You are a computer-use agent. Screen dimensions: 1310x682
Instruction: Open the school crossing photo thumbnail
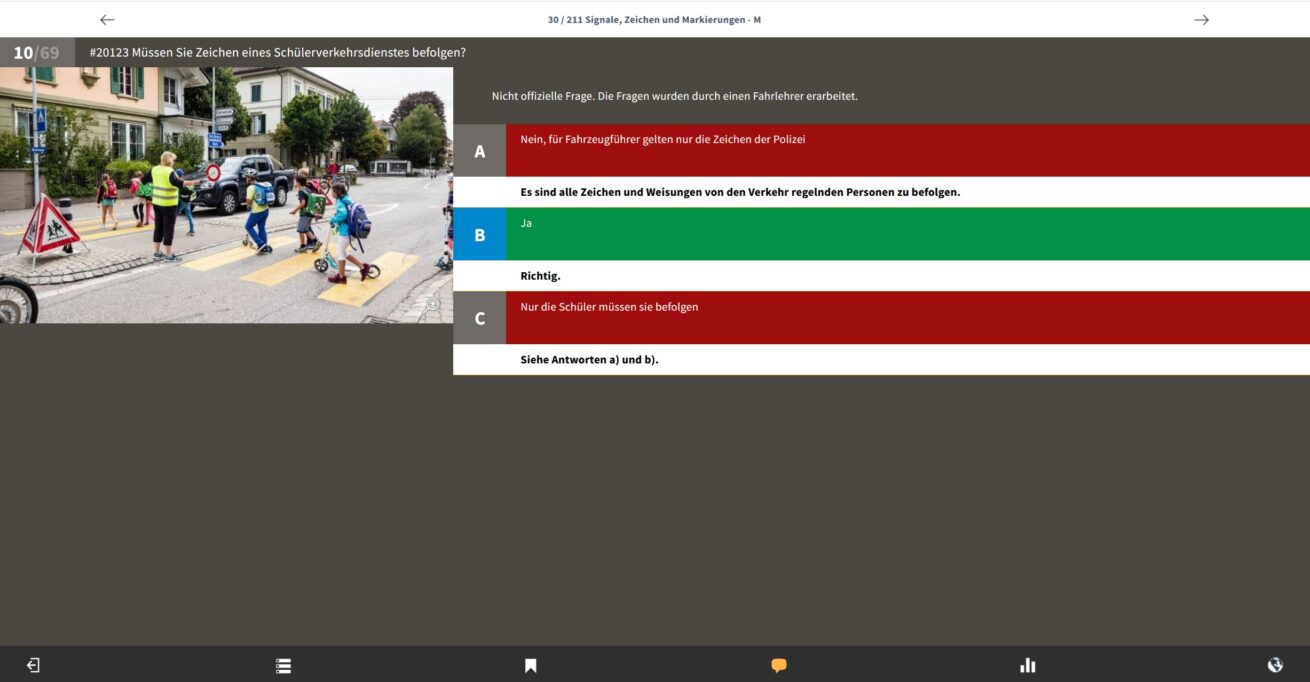[226, 195]
